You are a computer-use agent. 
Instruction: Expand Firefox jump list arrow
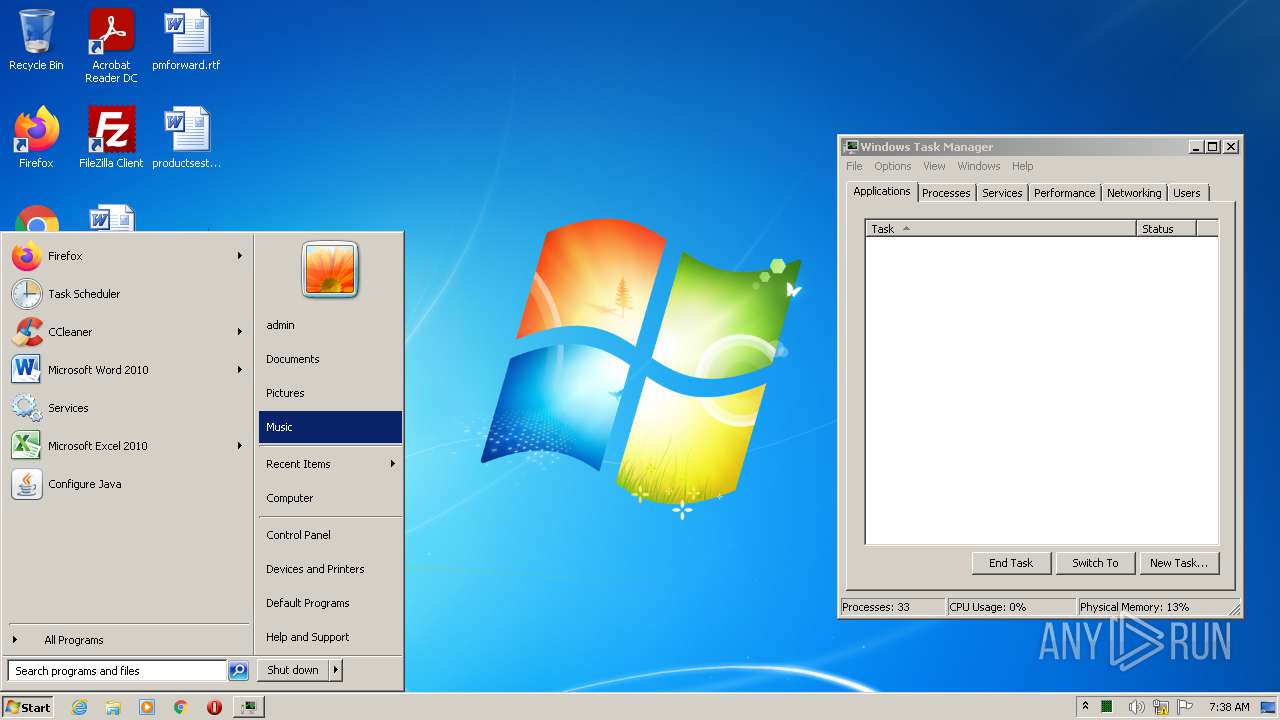[x=240, y=256]
